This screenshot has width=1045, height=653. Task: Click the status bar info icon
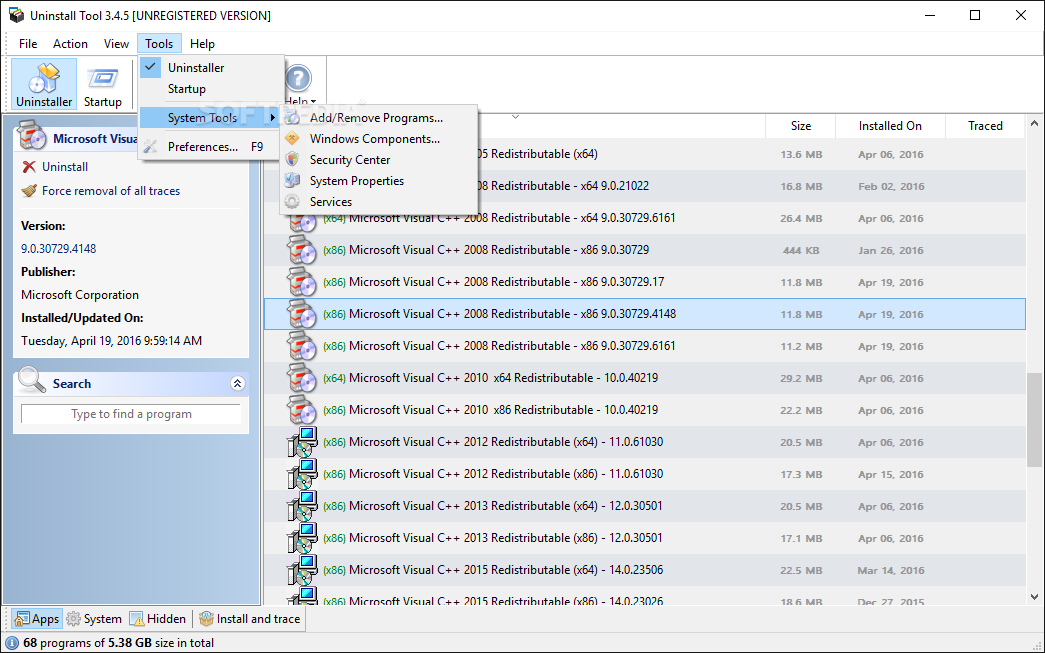tap(11, 643)
